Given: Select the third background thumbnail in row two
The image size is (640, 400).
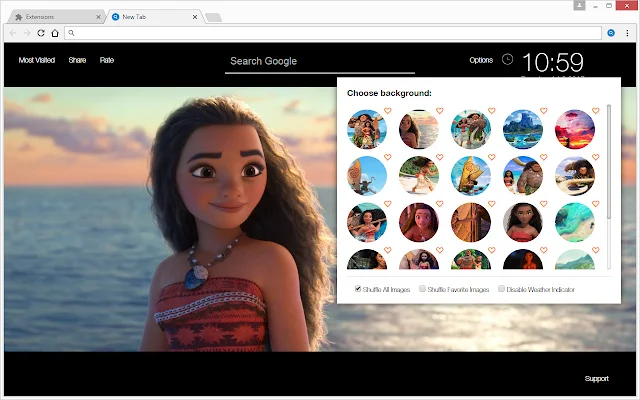Looking at the screenshot, I should (471, 176).
